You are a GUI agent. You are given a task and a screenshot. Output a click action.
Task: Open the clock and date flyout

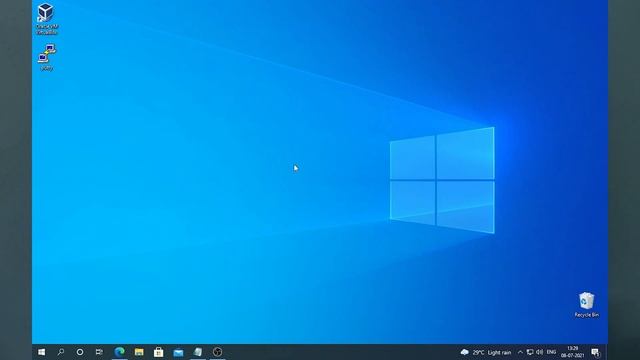pos(573,352)
